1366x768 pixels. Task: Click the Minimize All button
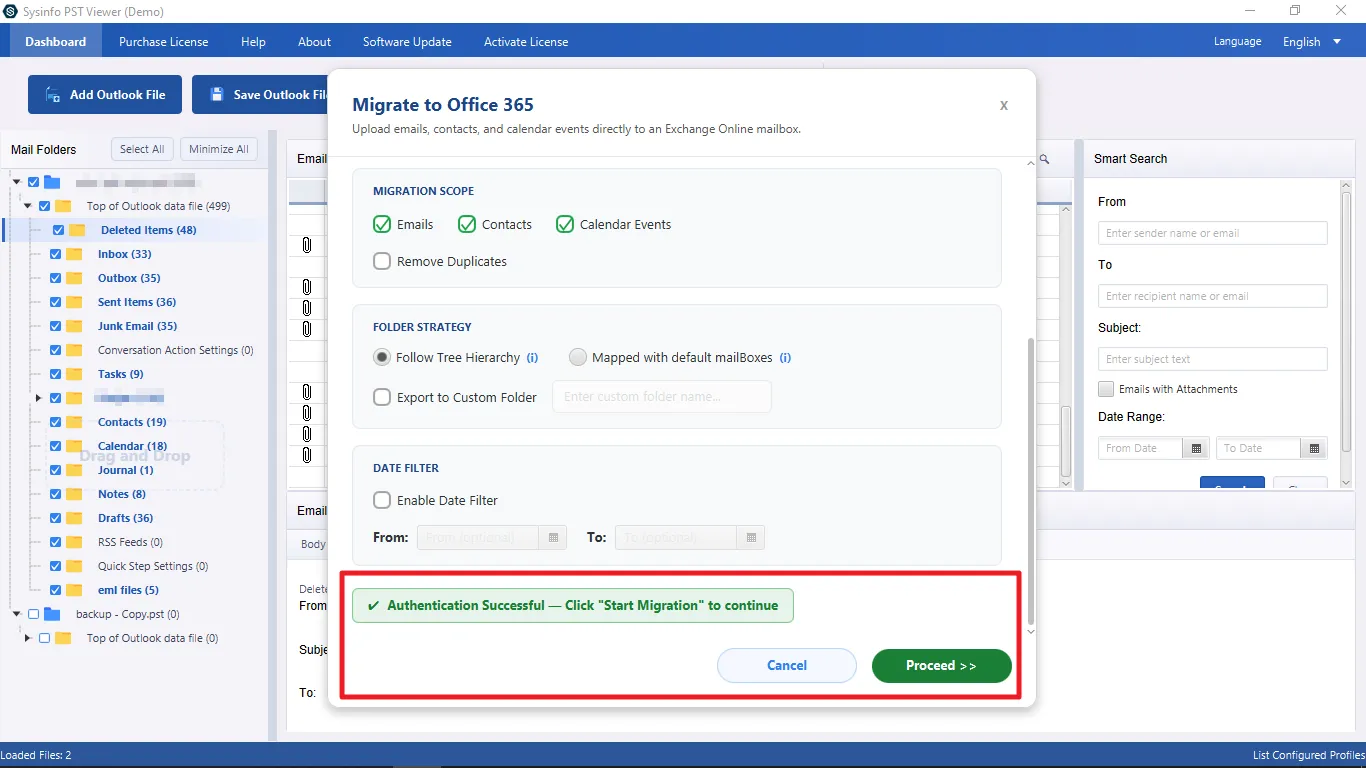pos(219,149)
